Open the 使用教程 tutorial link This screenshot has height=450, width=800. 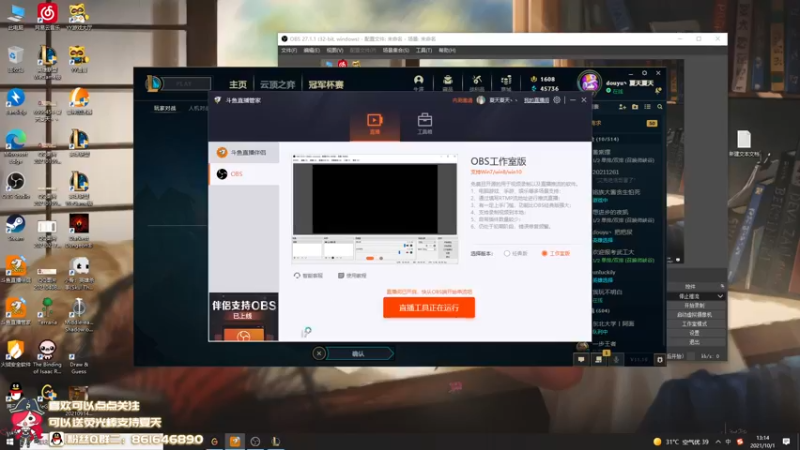tap(352, 276)
